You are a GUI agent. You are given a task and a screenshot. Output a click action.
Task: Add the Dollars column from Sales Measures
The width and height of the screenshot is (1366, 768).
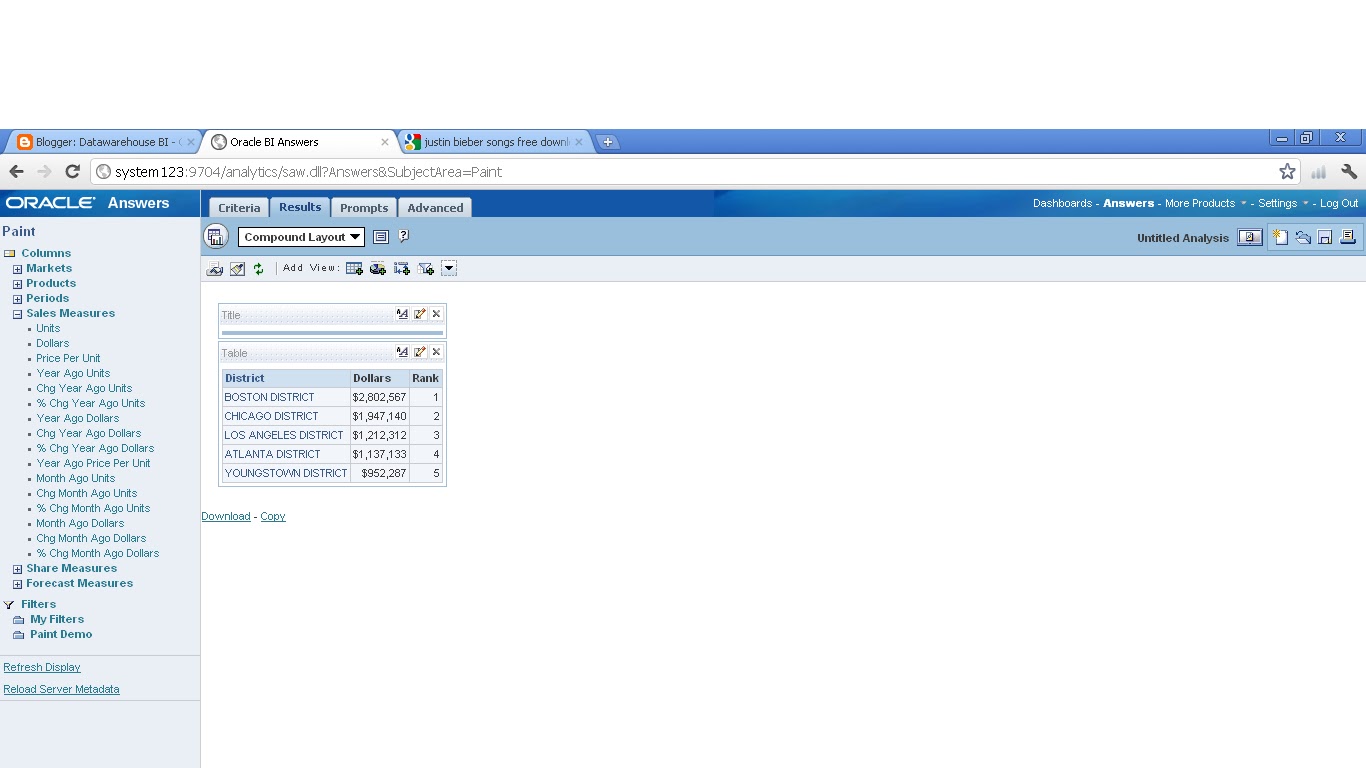point(53,343)
